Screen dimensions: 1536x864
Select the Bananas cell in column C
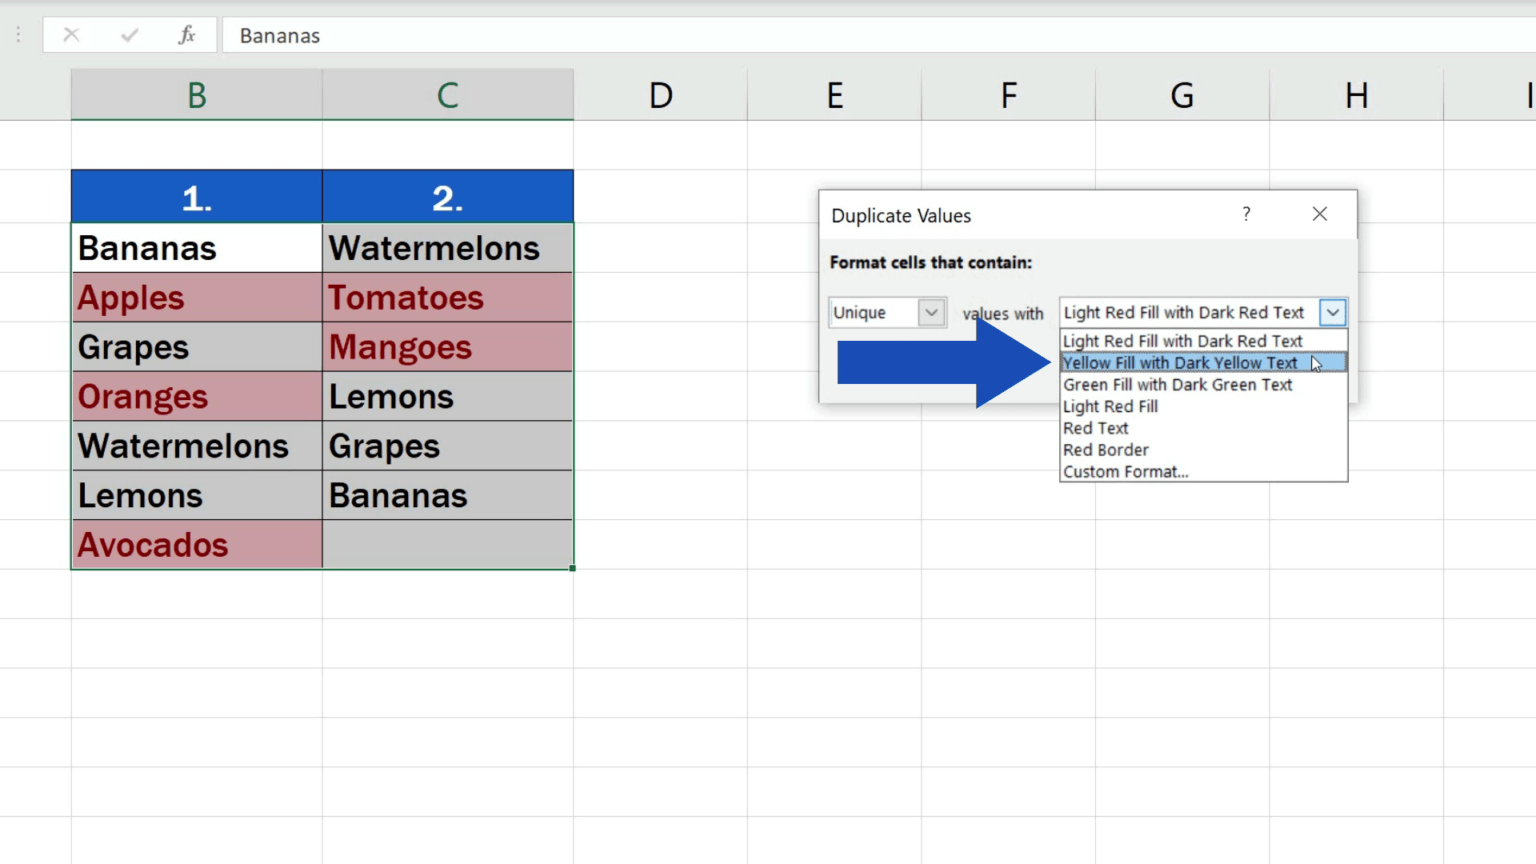pyautogui.click(x=448, y=495)
